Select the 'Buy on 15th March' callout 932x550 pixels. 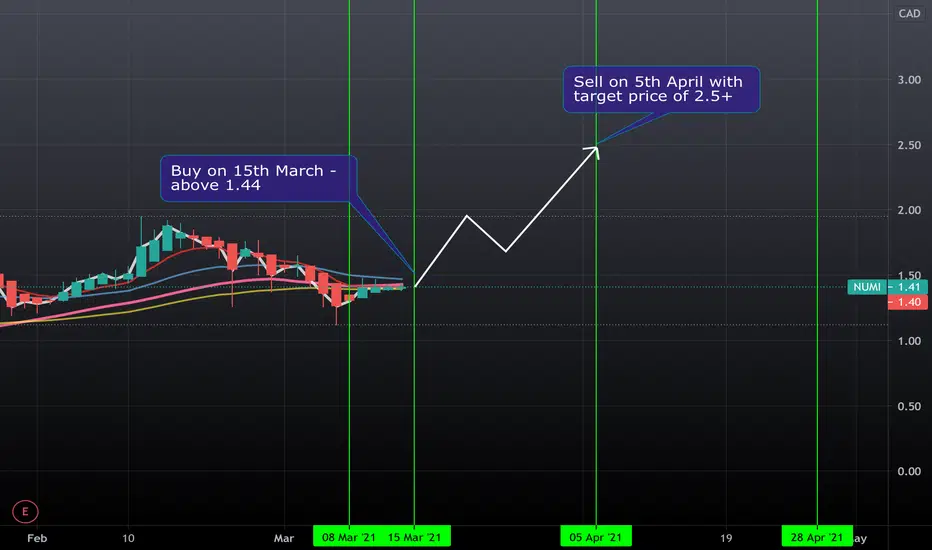(x=259, y=178)
